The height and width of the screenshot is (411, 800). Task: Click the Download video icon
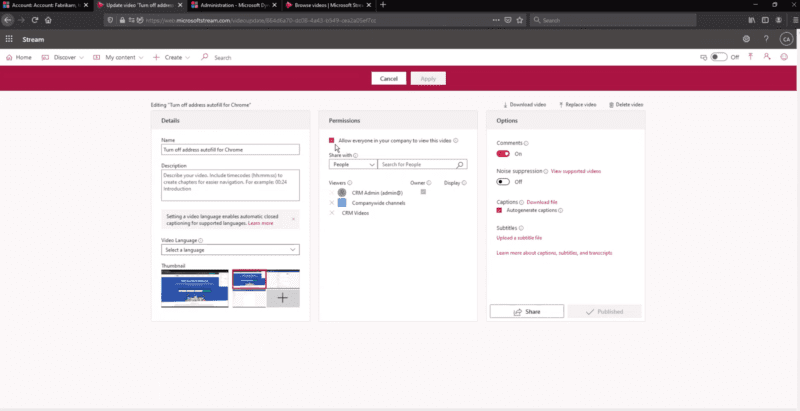tap(505, 104)
